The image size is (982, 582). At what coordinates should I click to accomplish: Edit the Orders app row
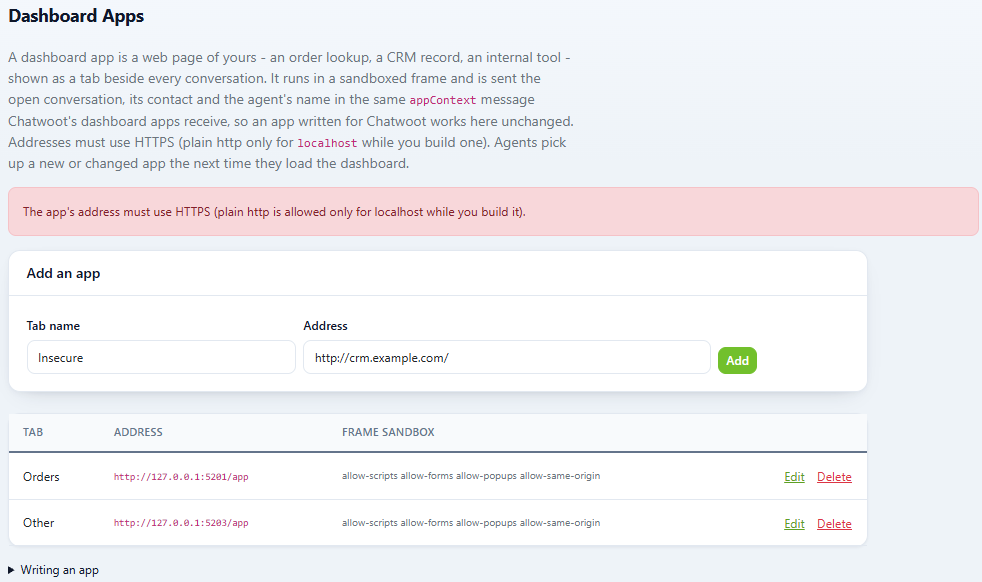coord(794,477)
